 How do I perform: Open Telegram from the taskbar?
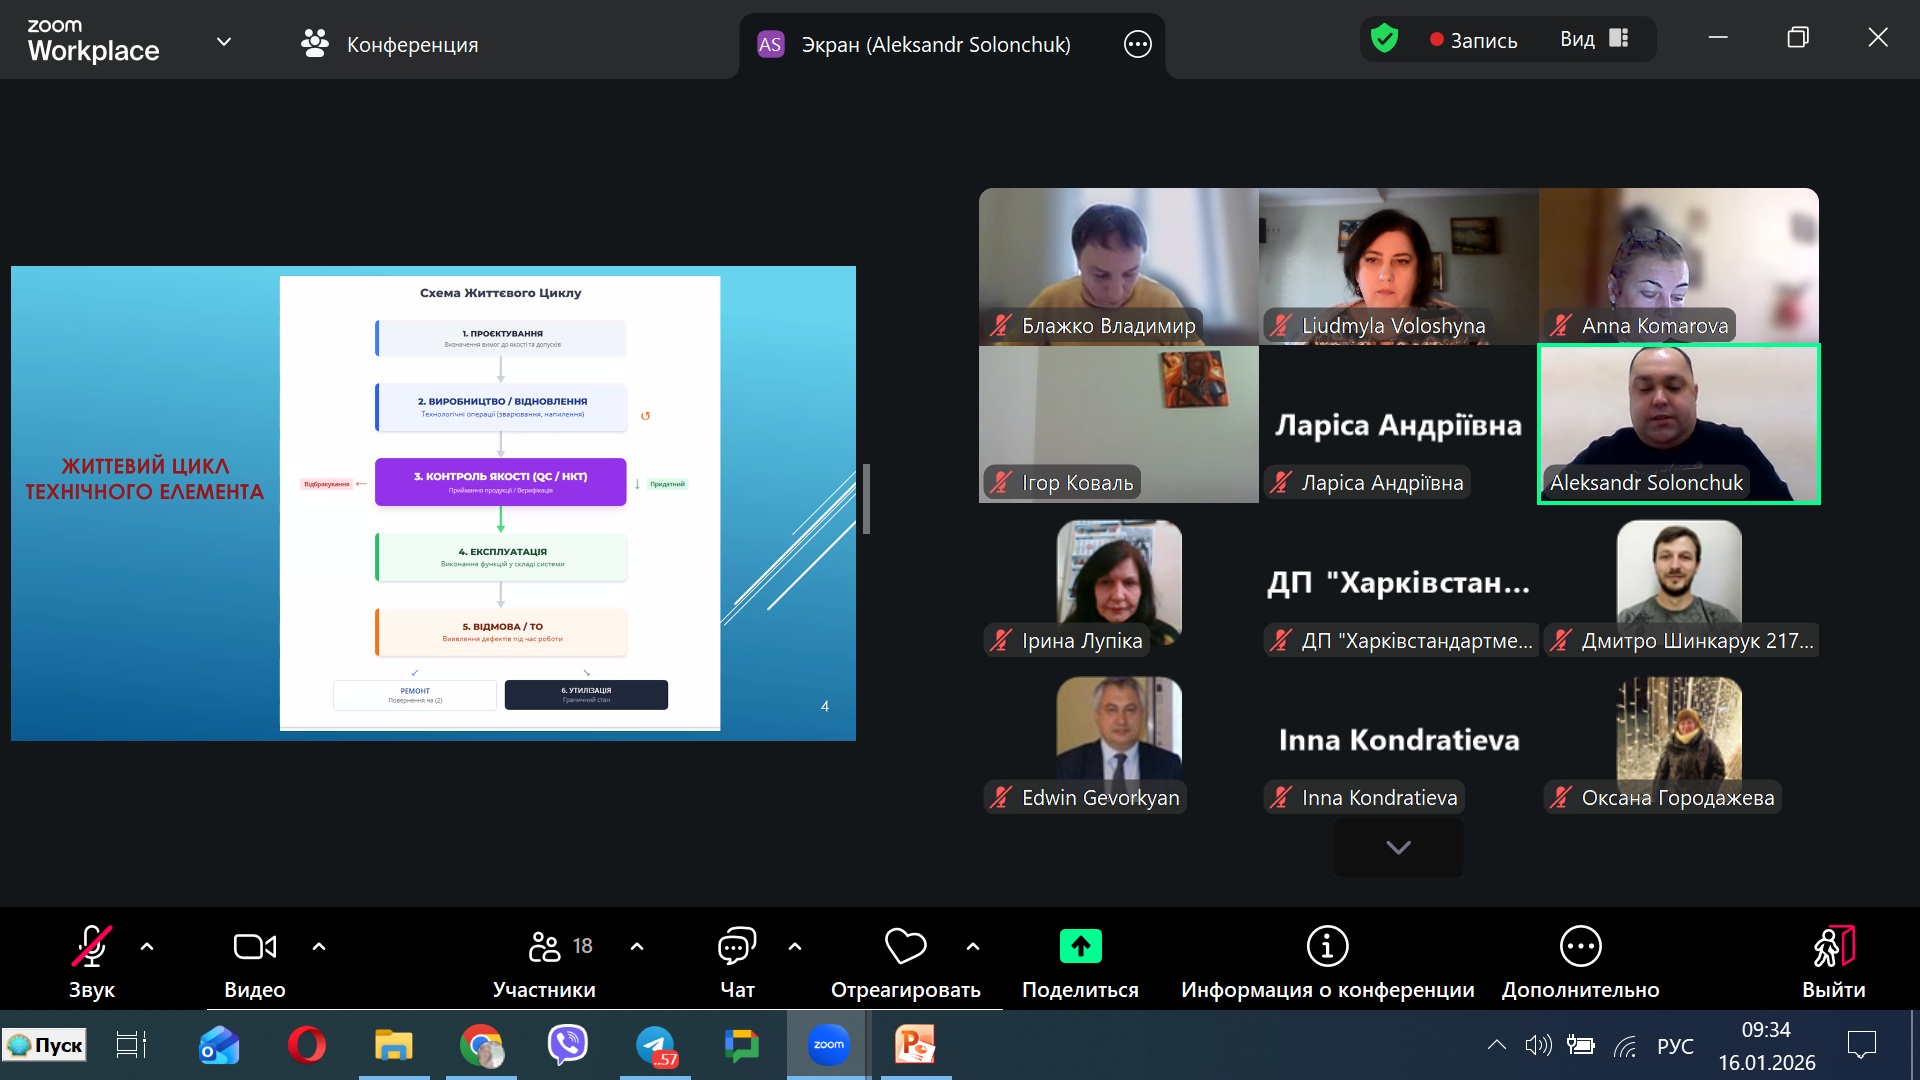[656, 1046]
